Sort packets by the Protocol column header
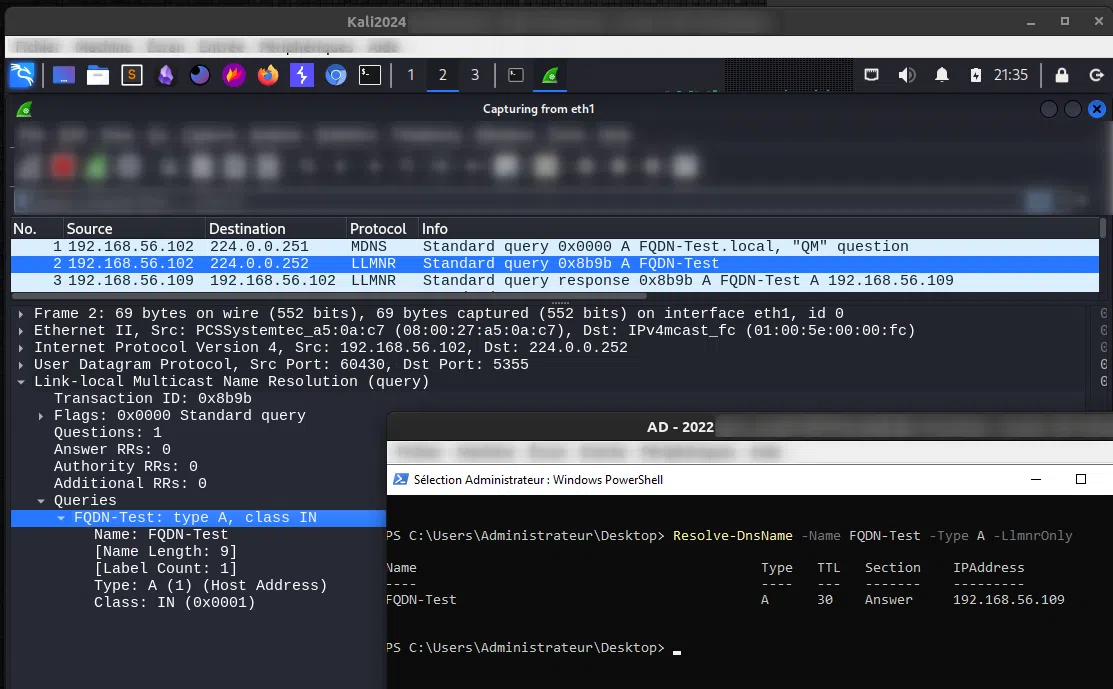Image resolution: width=1113 pixels, height=689 pixels. click(378, 229)
